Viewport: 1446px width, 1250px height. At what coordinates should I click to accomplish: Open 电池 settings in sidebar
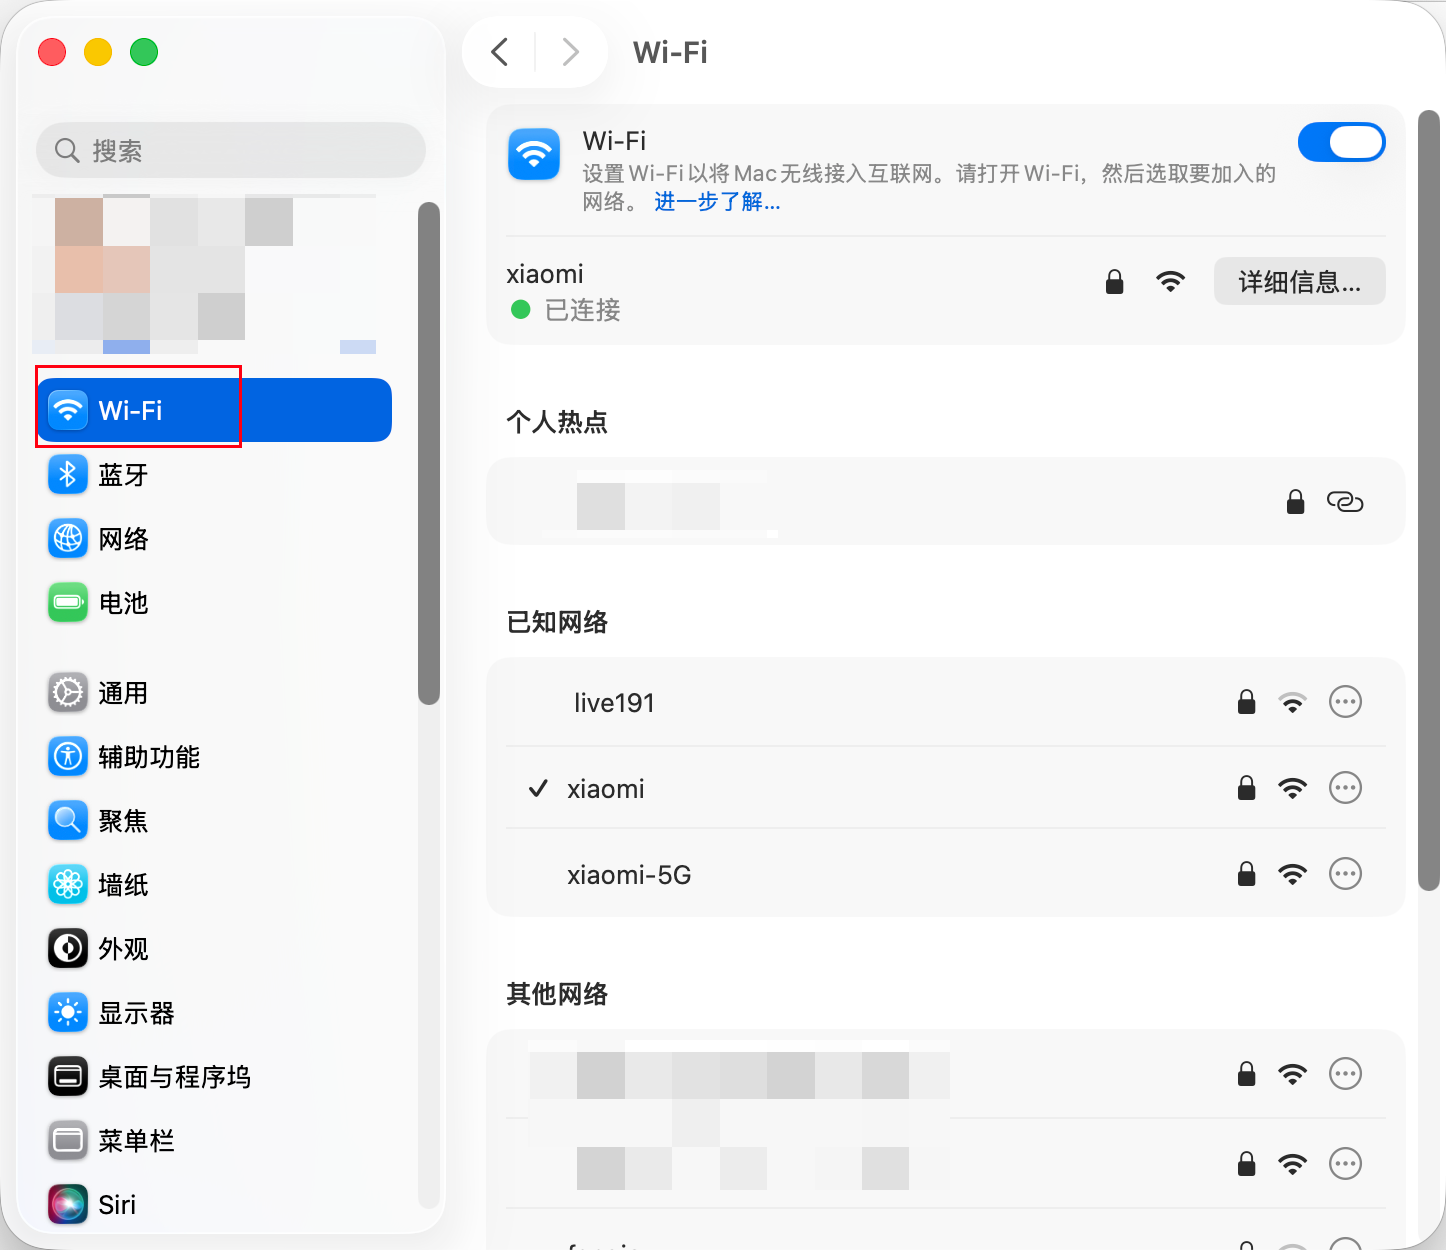[214, 602]
